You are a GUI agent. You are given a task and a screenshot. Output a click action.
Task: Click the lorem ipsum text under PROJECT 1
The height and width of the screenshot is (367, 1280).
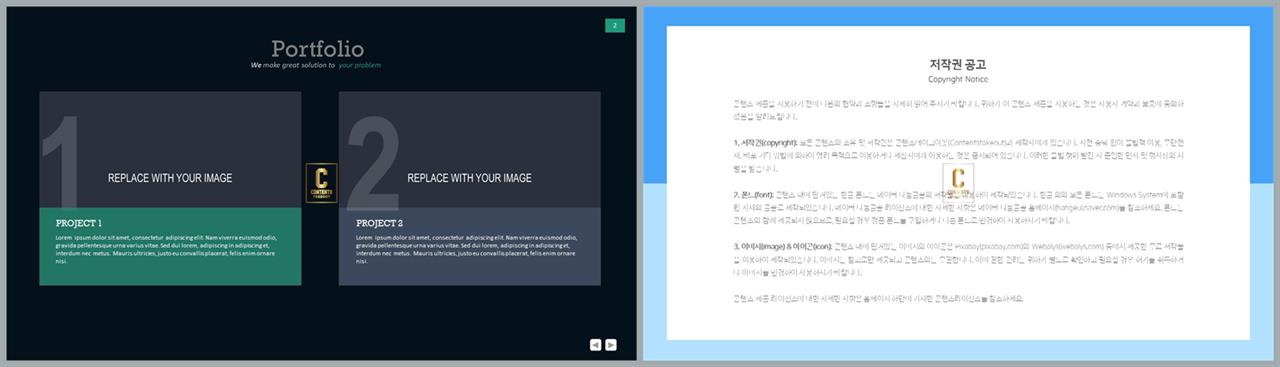[166, 249]
